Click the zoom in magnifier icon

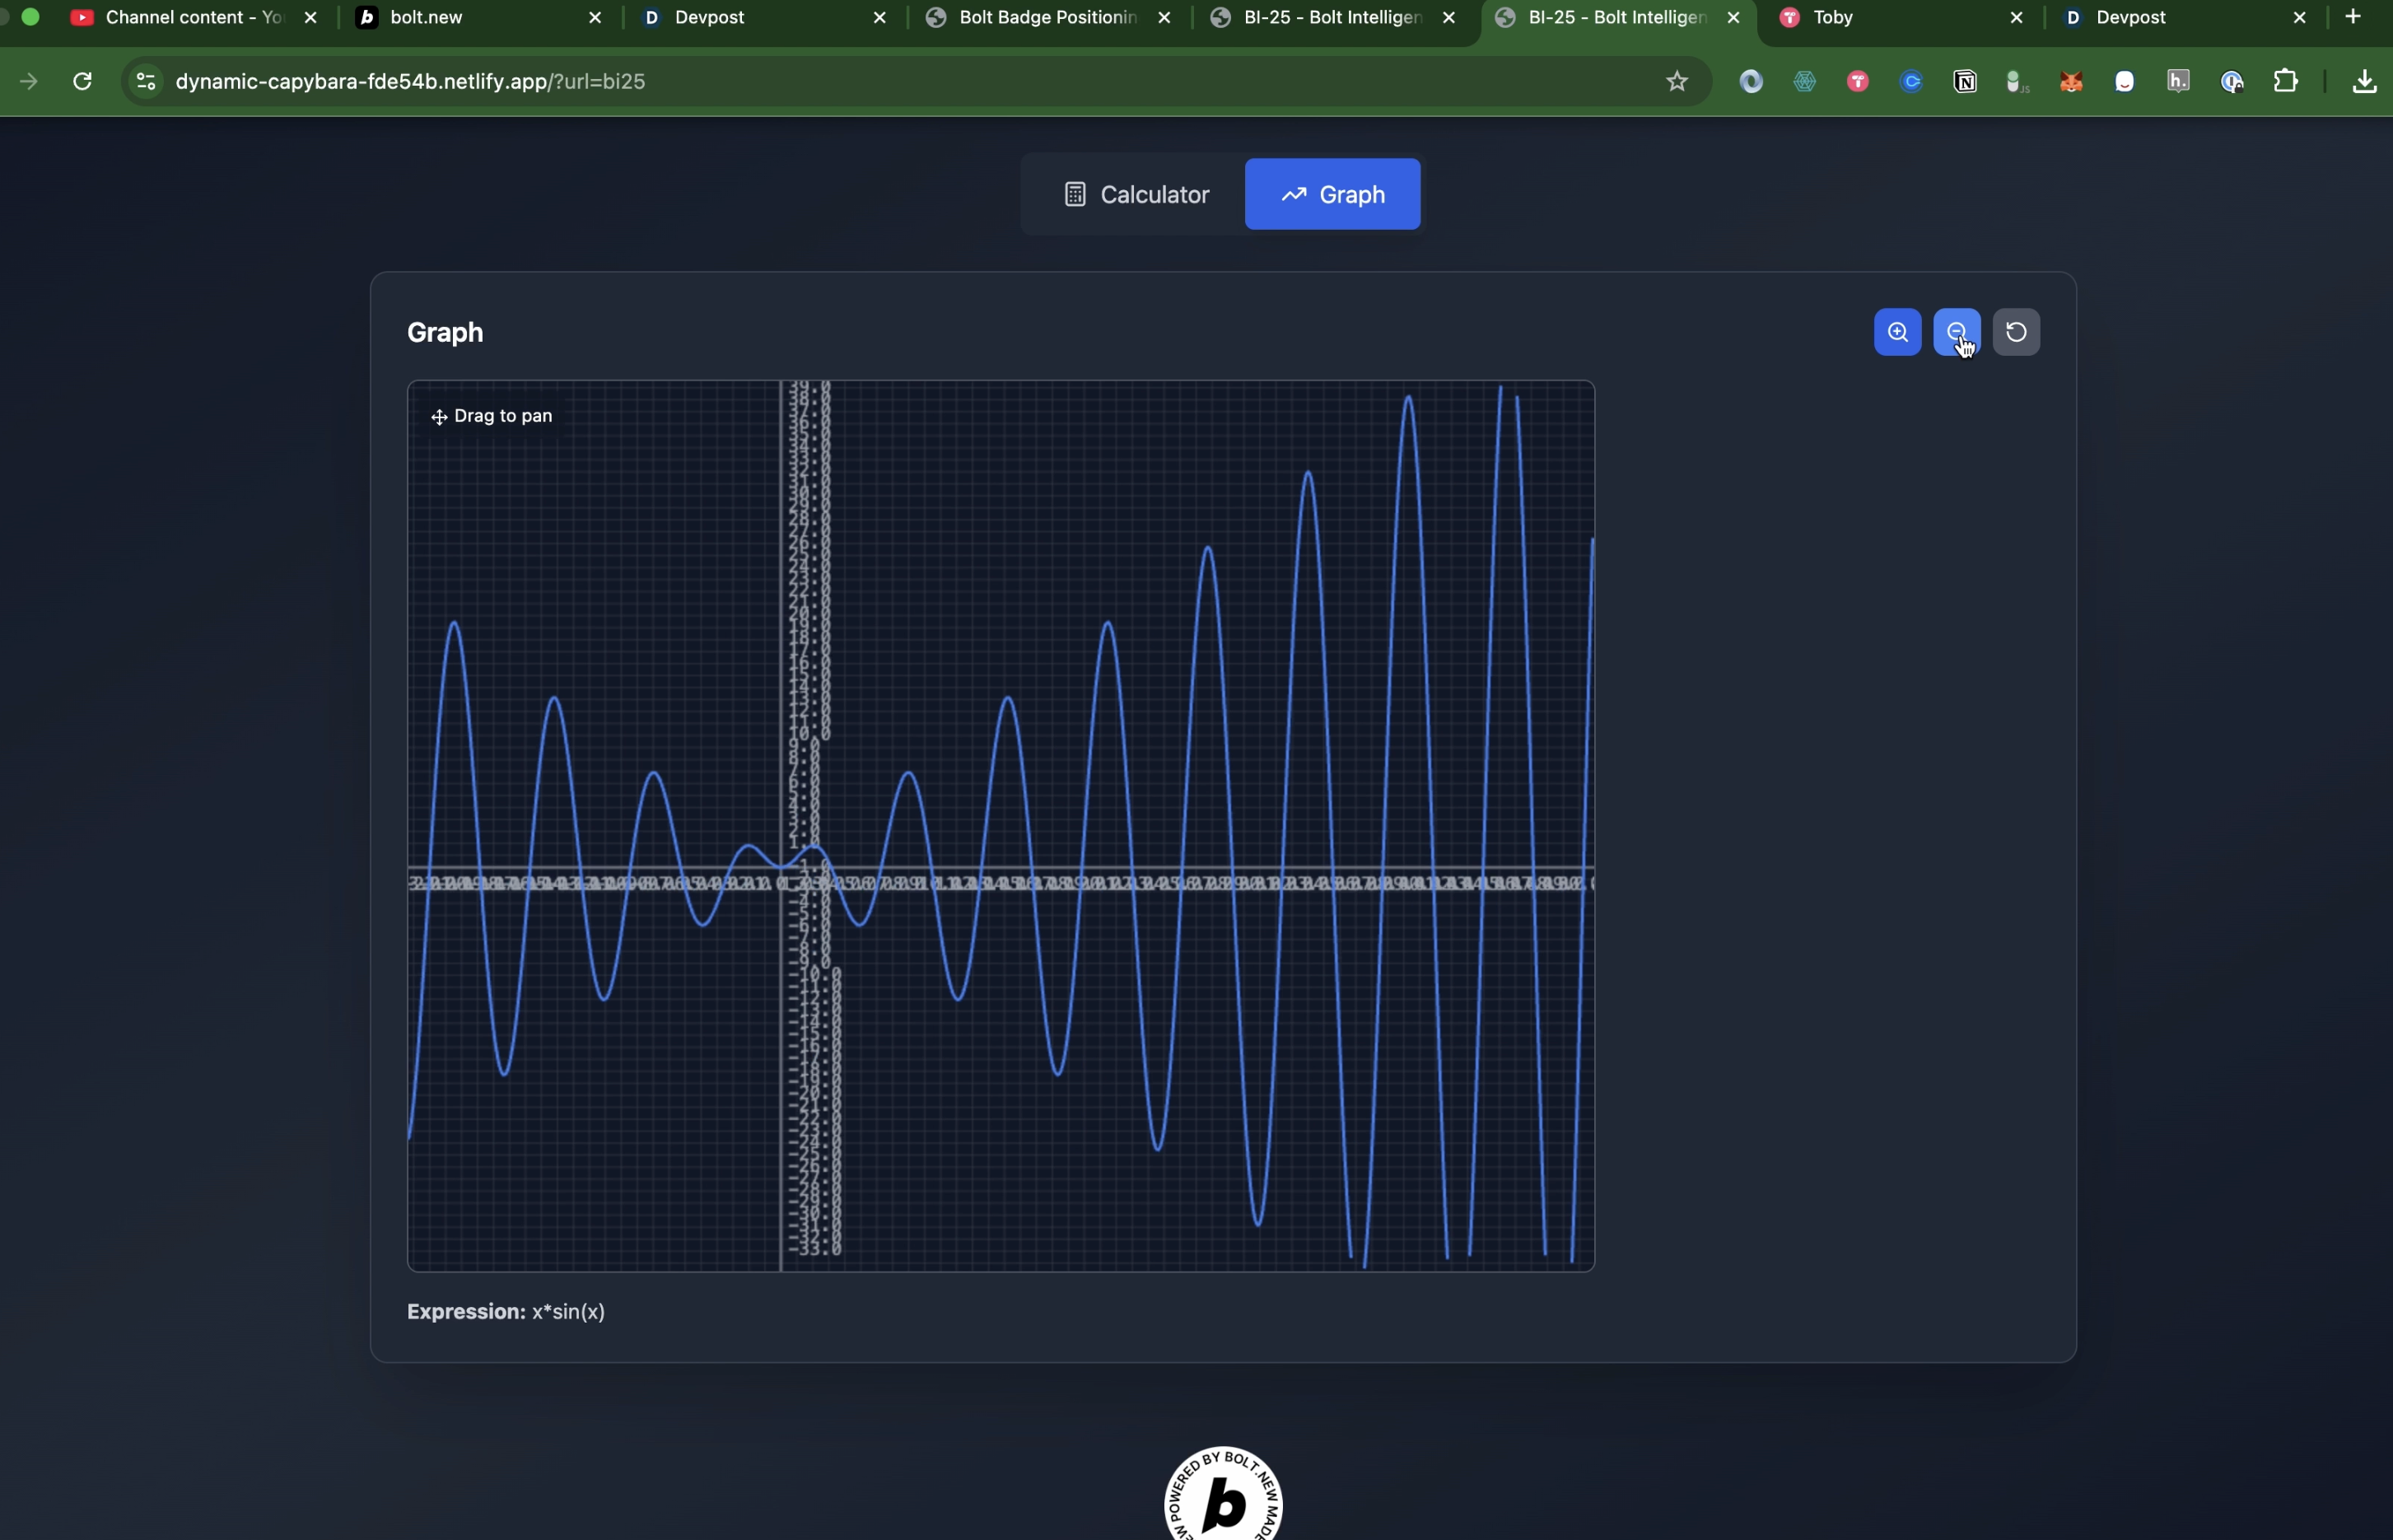[1897, 333]
